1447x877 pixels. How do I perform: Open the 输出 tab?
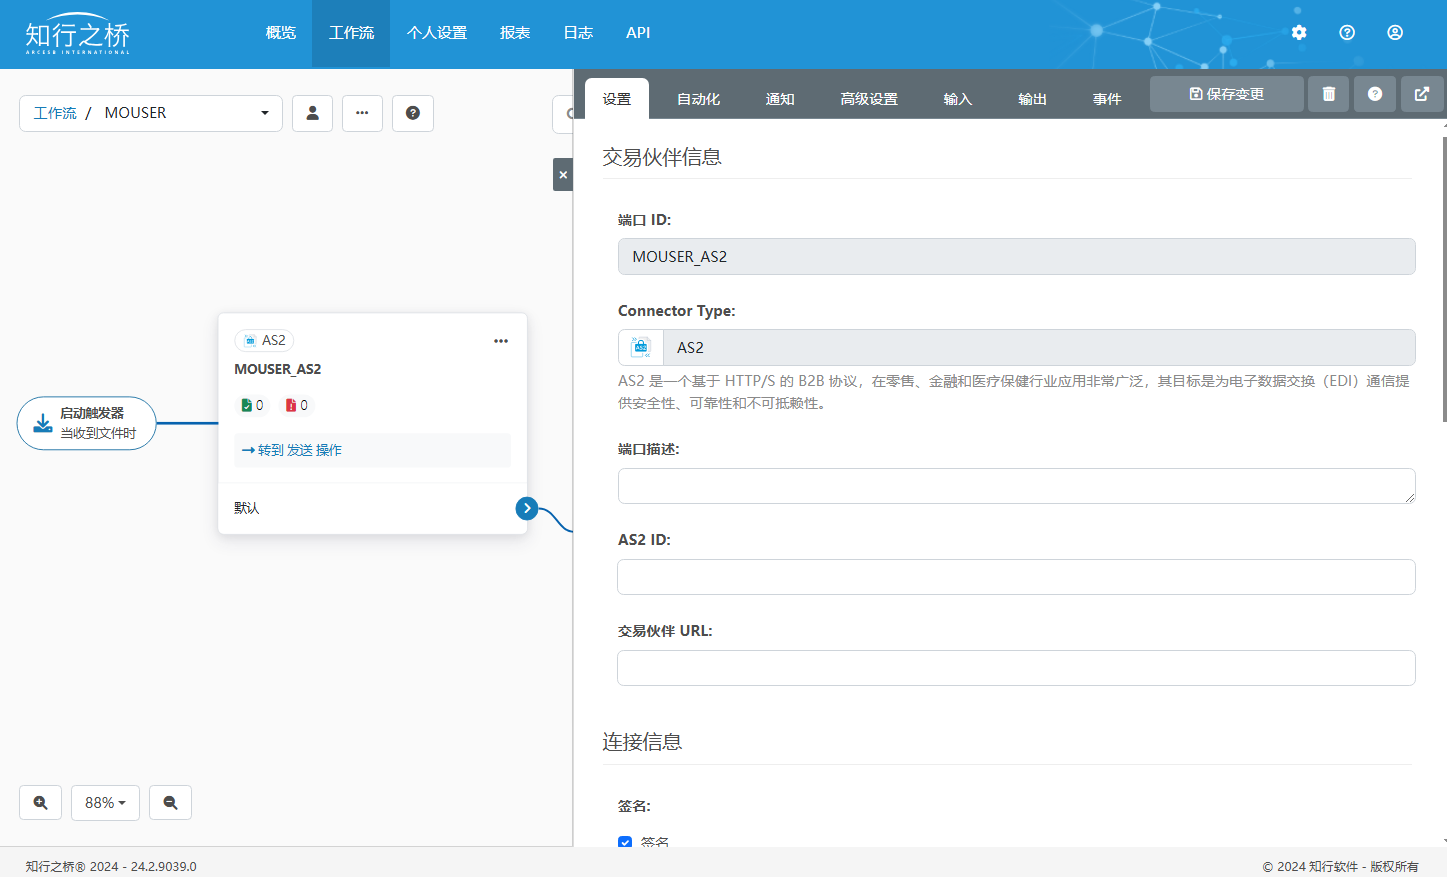(x=1032, y=99)
